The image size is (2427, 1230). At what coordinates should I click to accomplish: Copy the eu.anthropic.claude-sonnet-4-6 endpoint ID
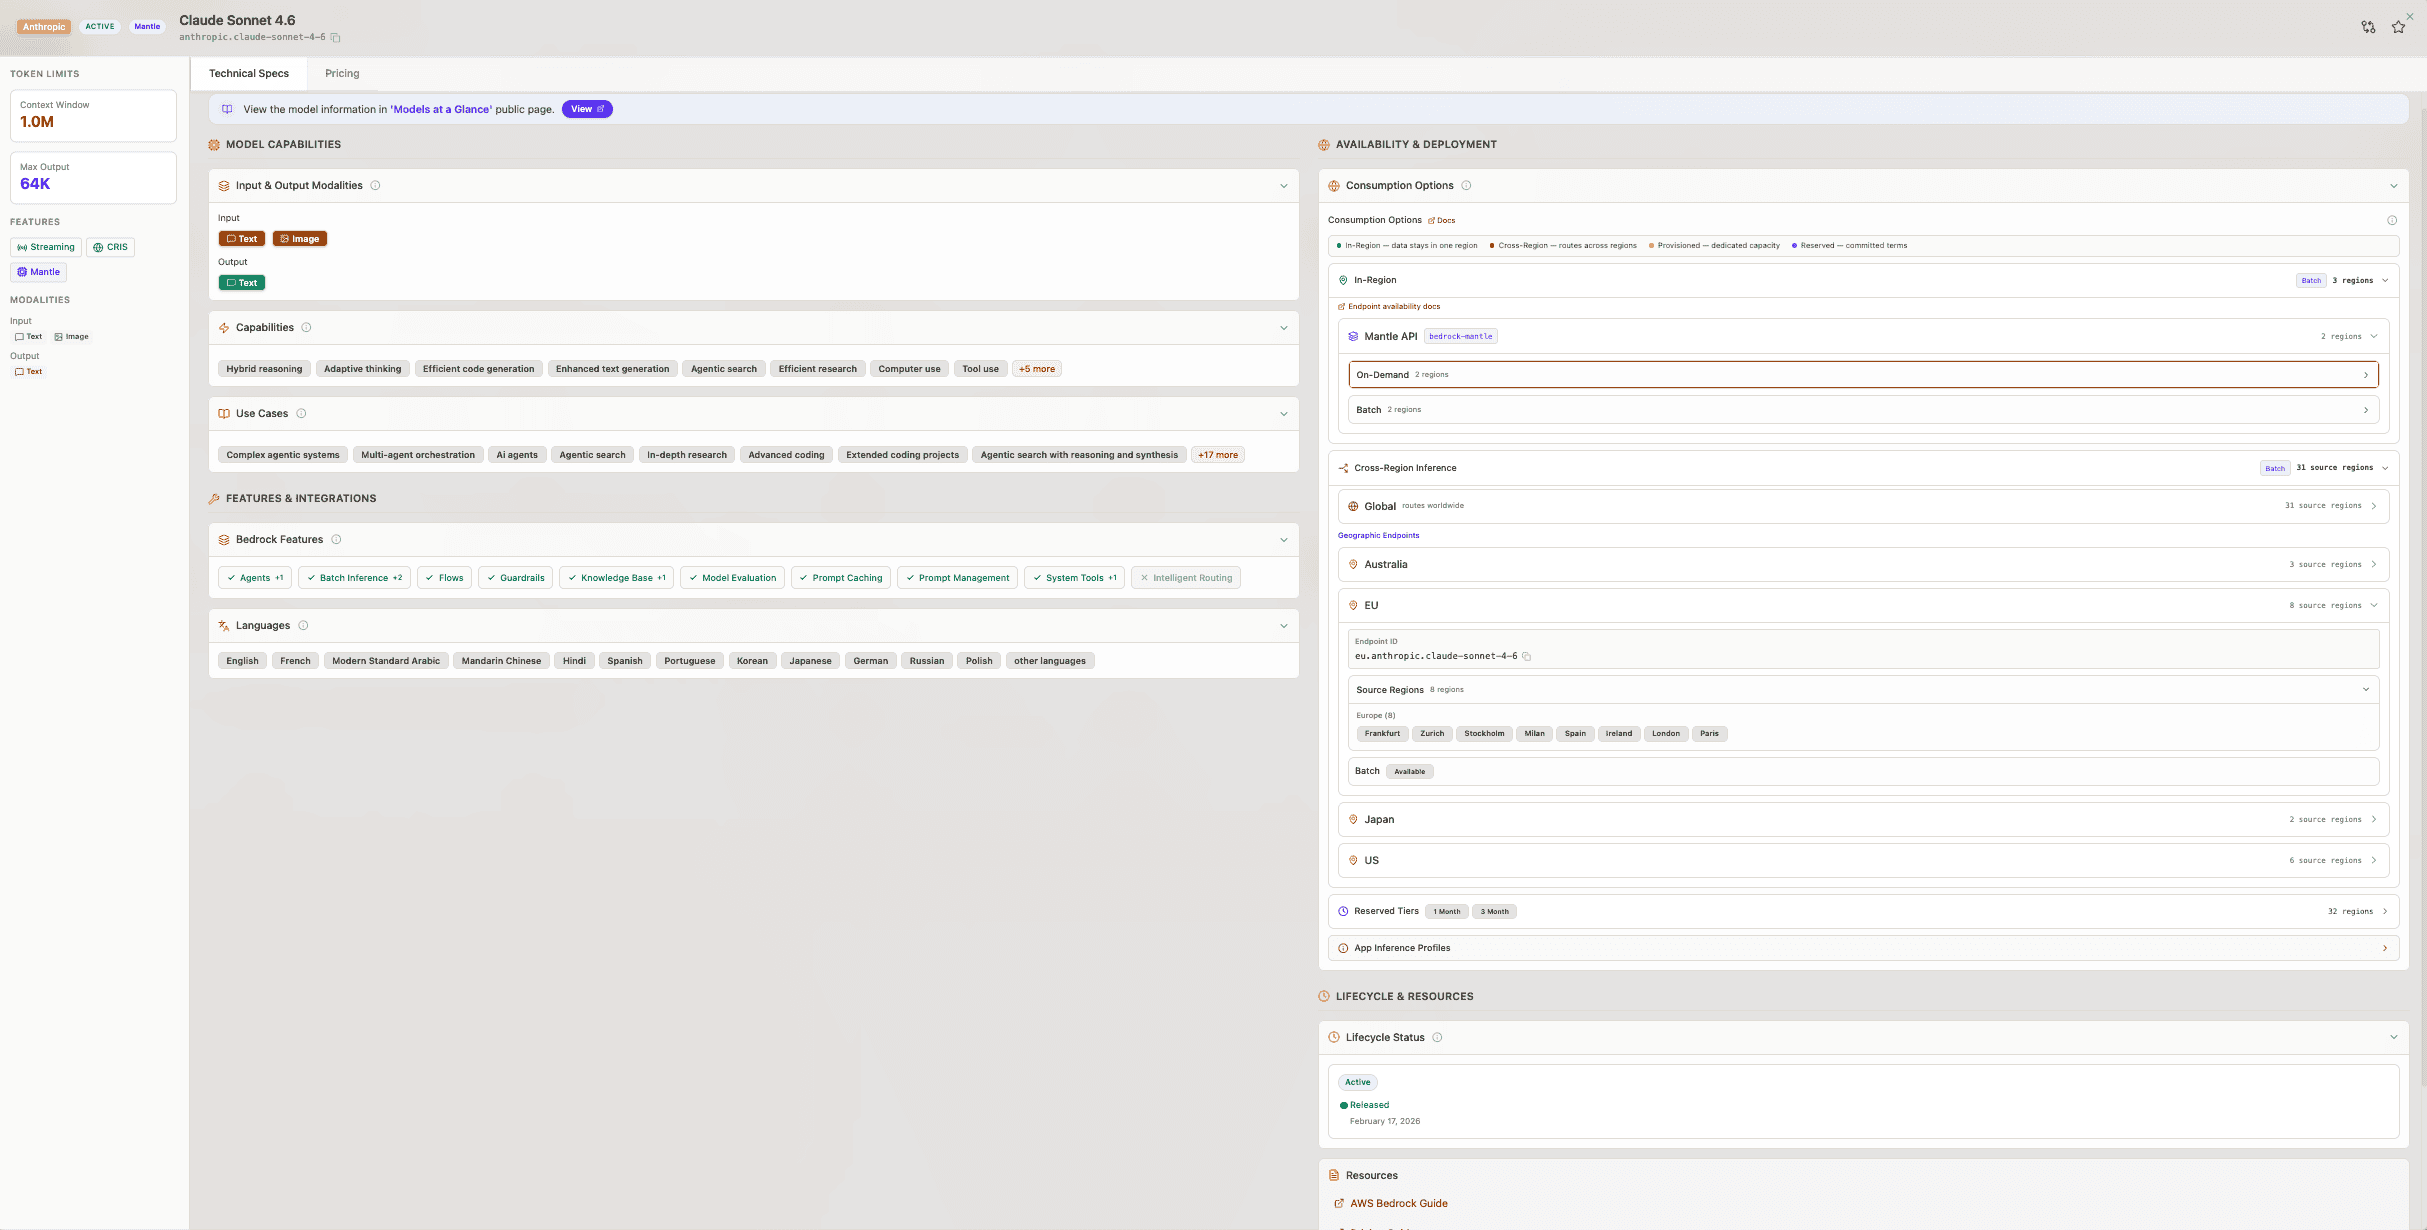1527,657
